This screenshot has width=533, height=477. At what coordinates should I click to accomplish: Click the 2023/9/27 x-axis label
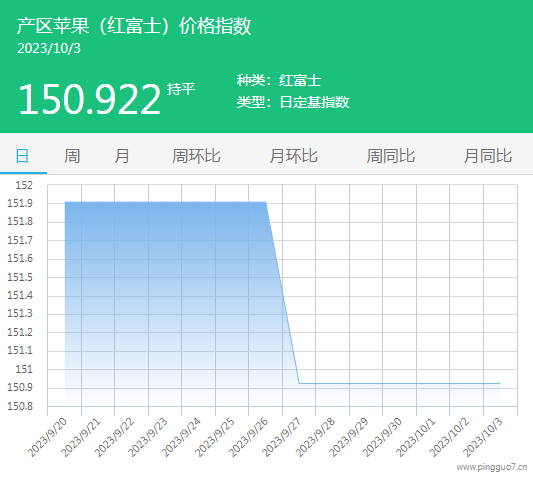(282, 437)
